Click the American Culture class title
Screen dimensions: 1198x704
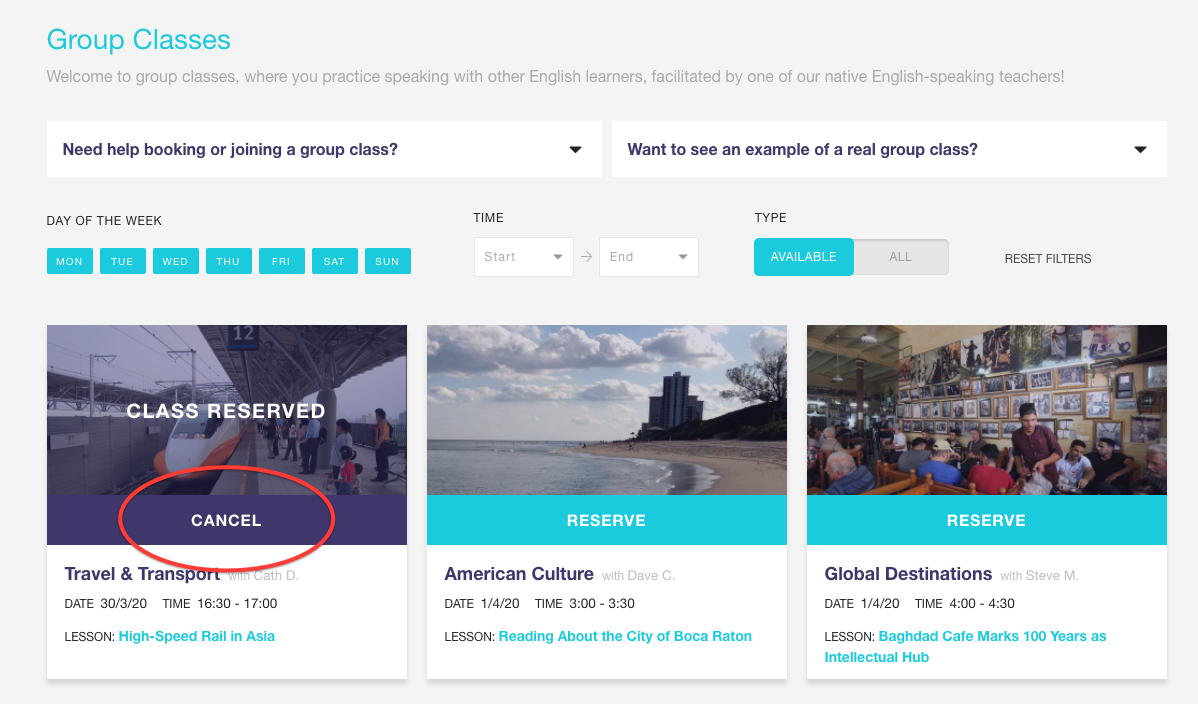519,574
